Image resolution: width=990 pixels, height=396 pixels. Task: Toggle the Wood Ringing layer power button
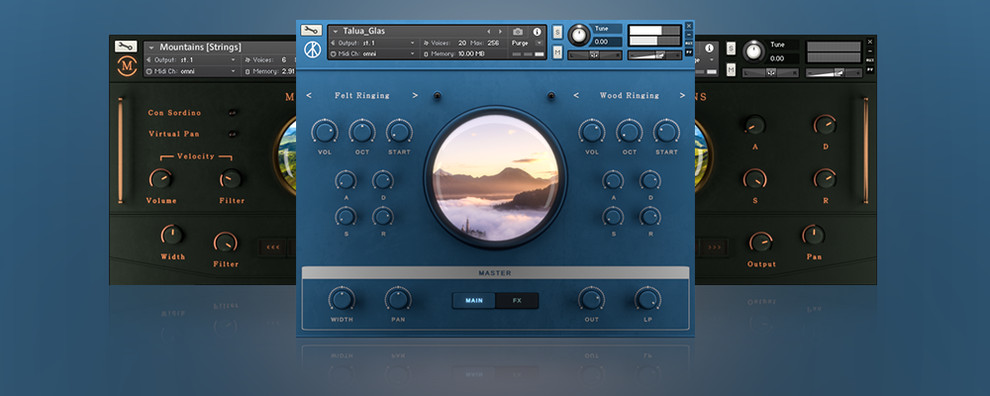(x=551, y=96)
